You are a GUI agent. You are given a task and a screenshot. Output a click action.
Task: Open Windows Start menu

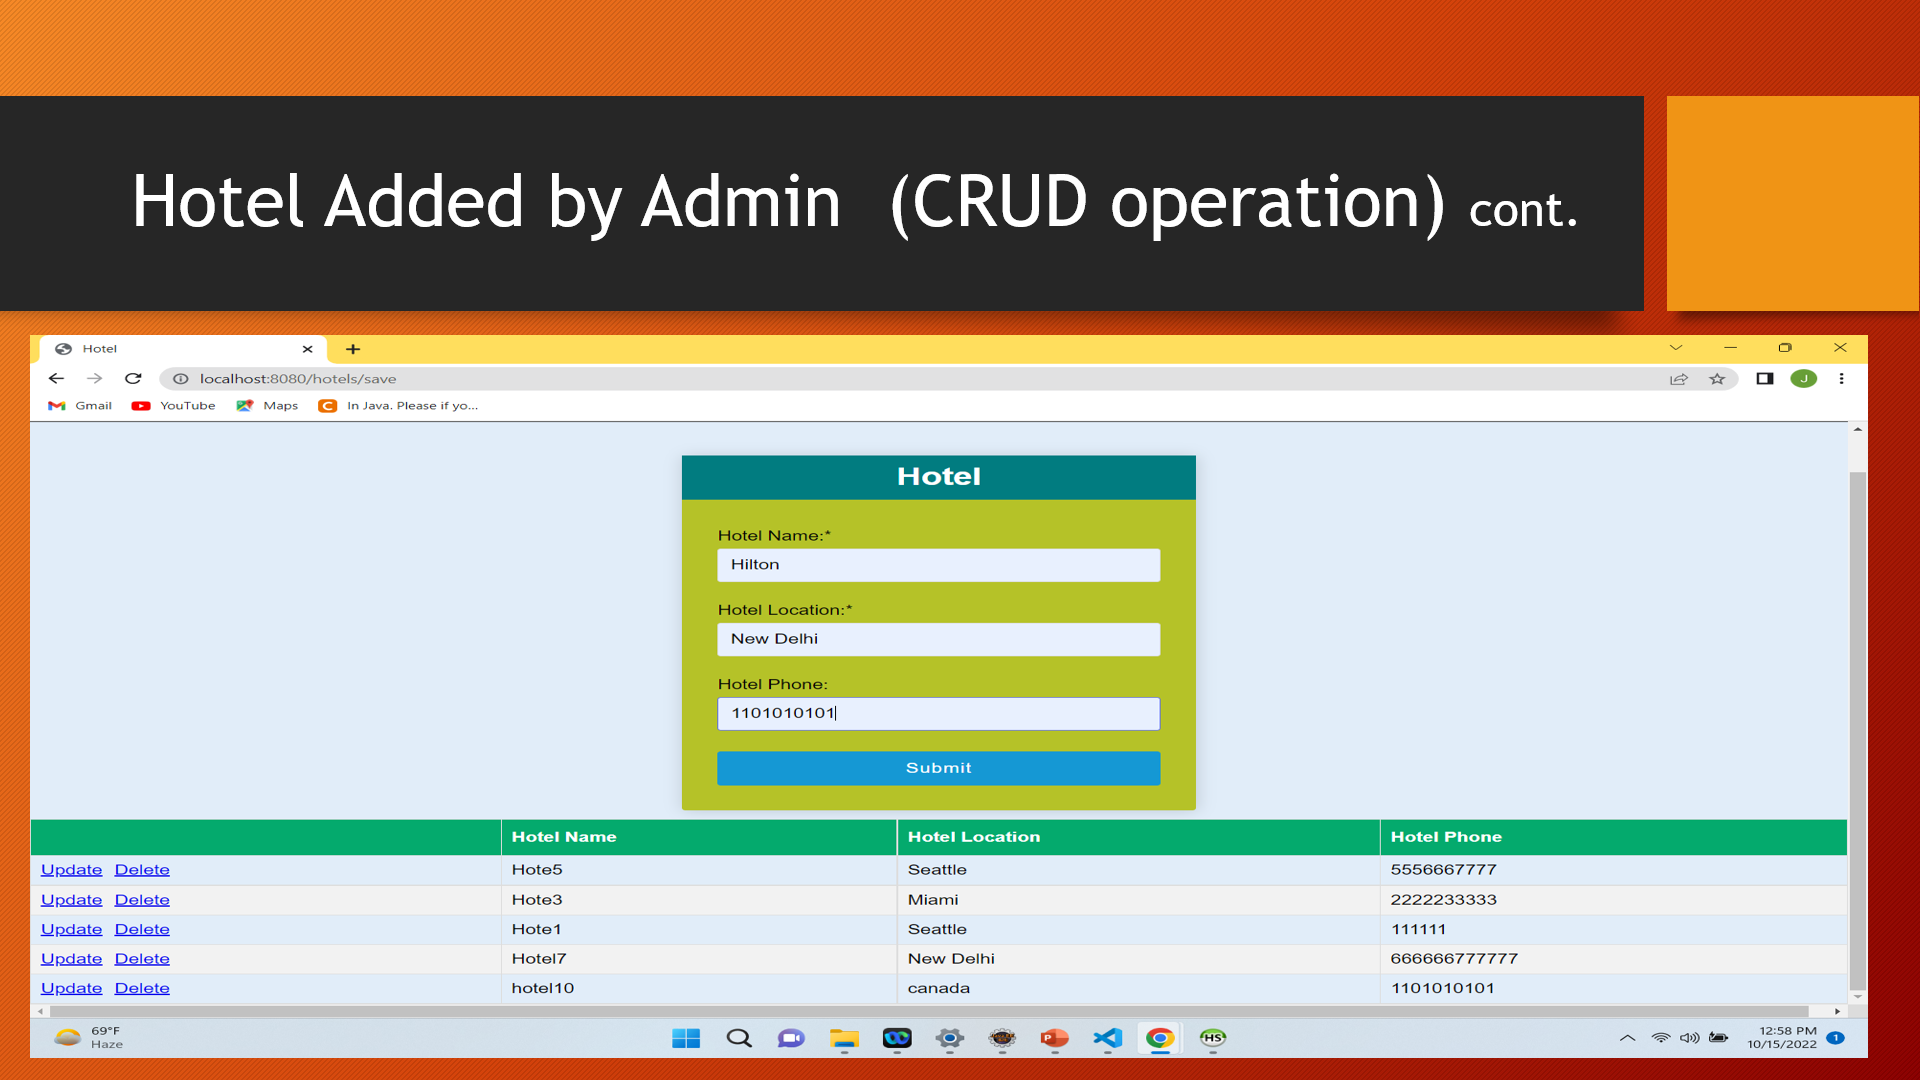point(686,1038)
